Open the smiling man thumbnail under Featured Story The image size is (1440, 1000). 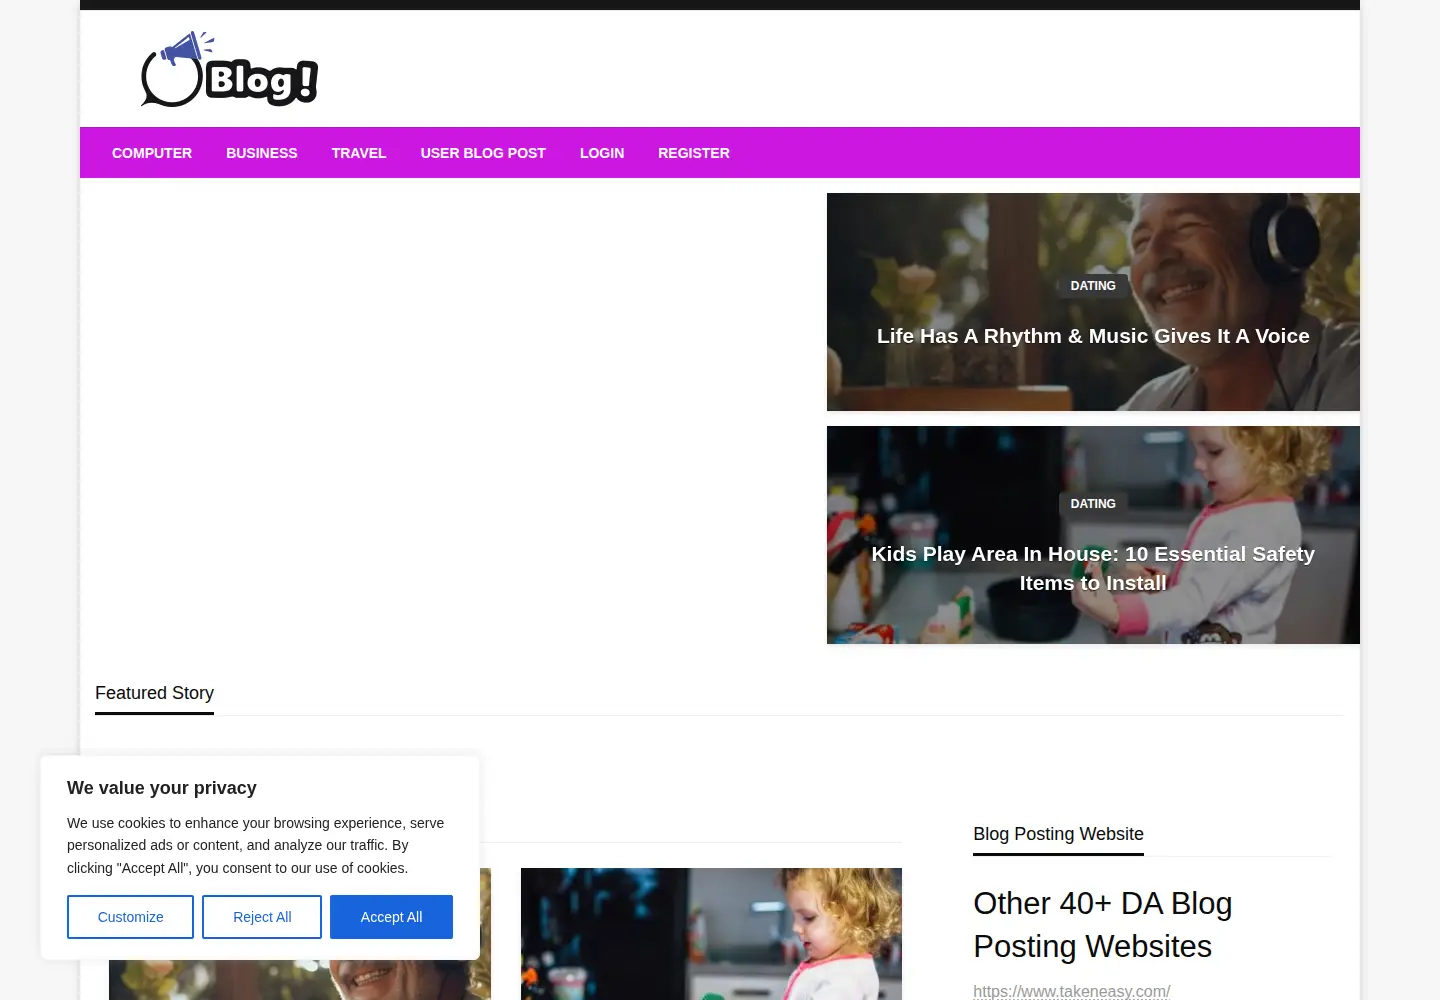(300, 980)
